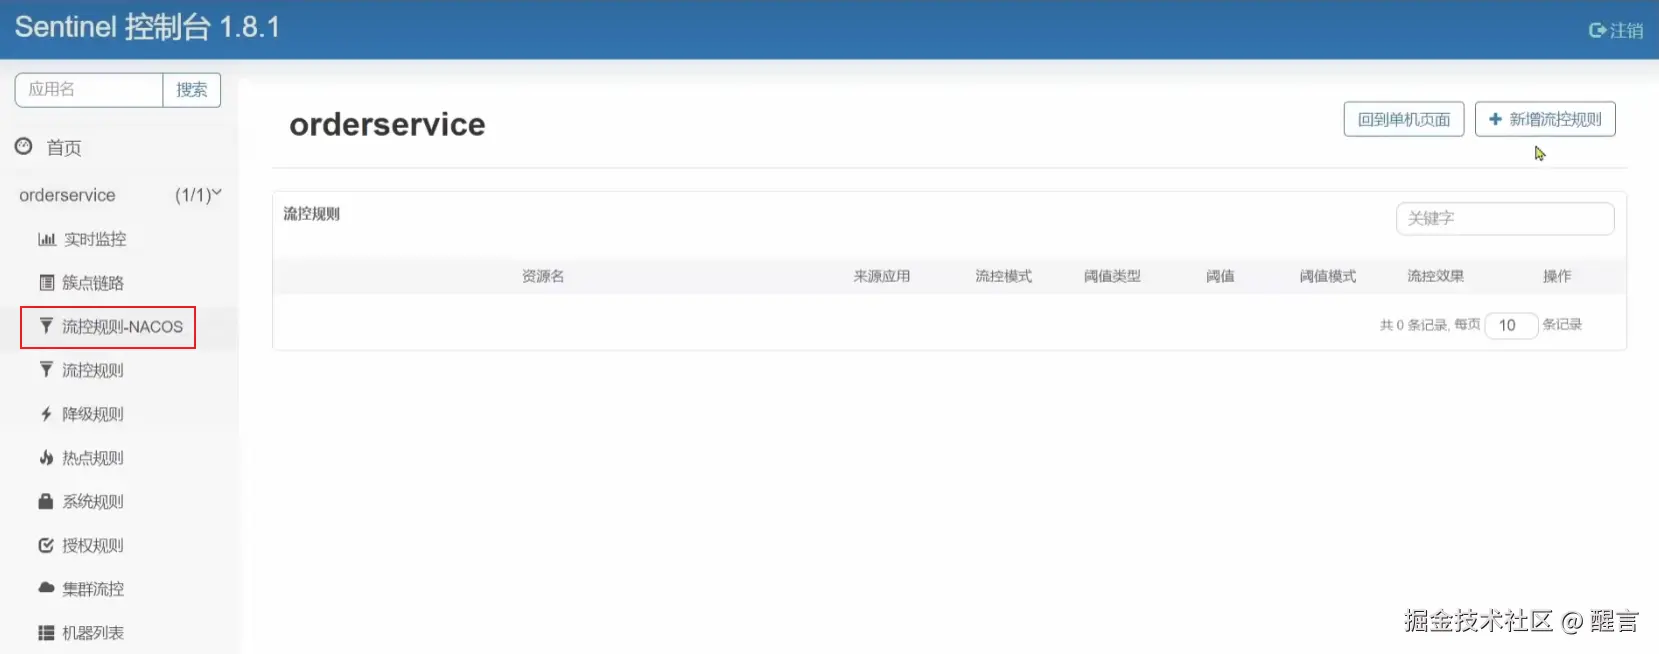Click the 操作 column header

pyautogui.click(x=1557, y=276)
